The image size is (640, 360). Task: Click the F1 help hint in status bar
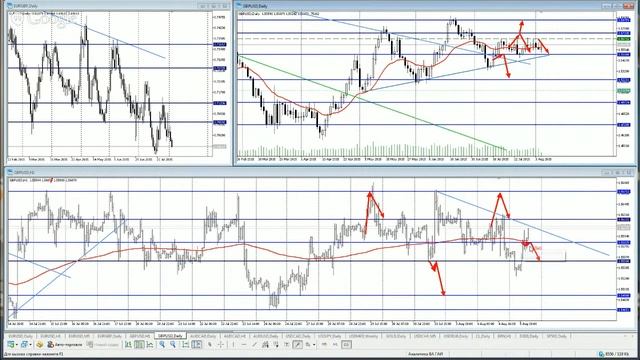[x=33, y=354]
